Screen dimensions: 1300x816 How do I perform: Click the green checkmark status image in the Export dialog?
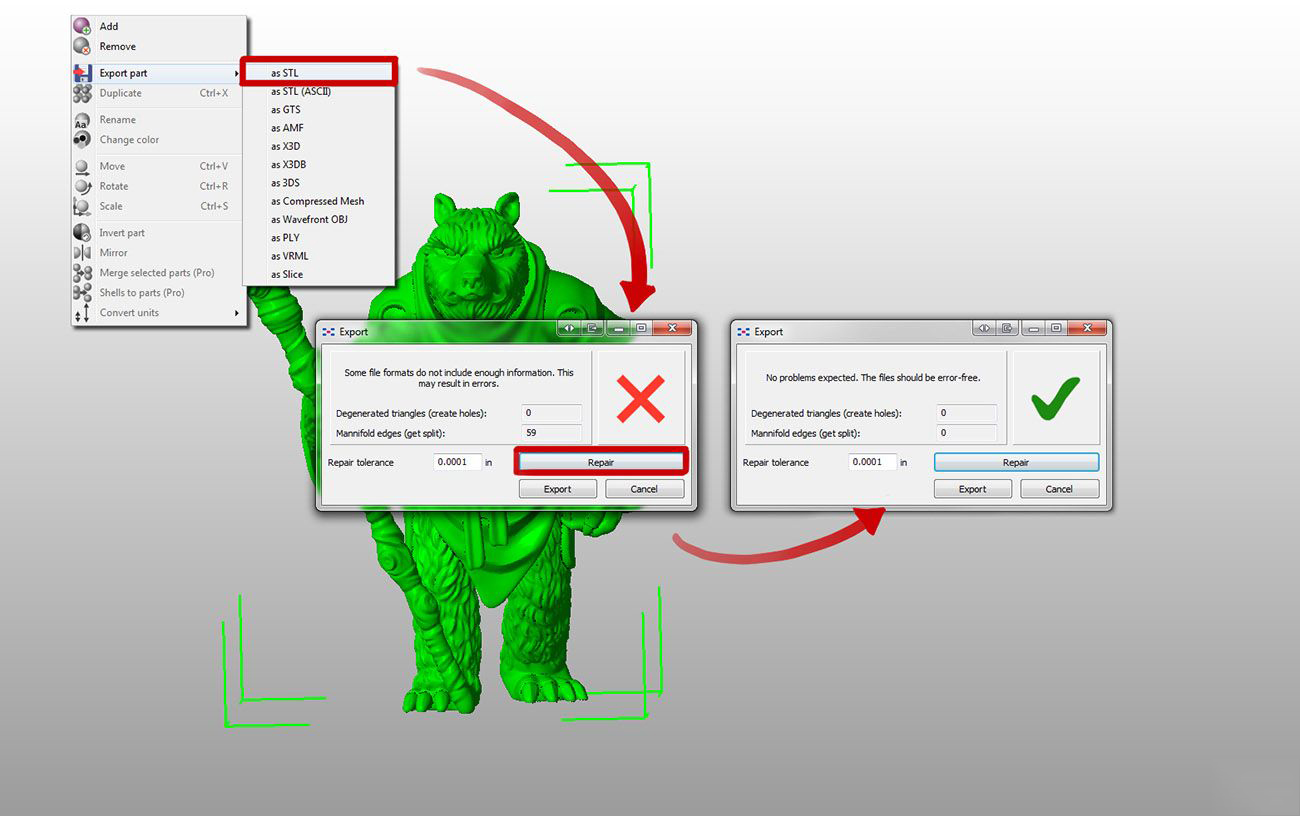coord(1056,398)
